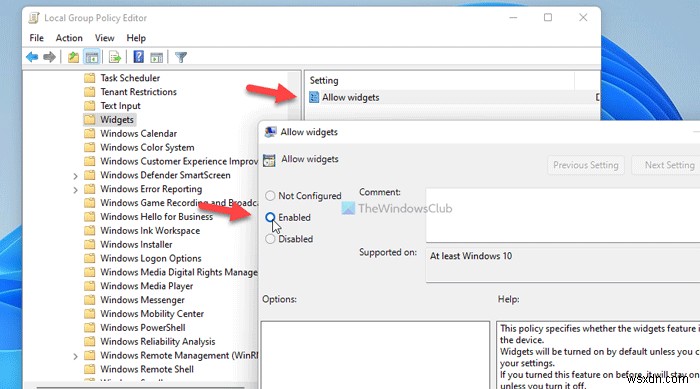700x389 pixels.
Task: Click the Forward arrow toolbar icon
Action: click(x=50, y=57)
